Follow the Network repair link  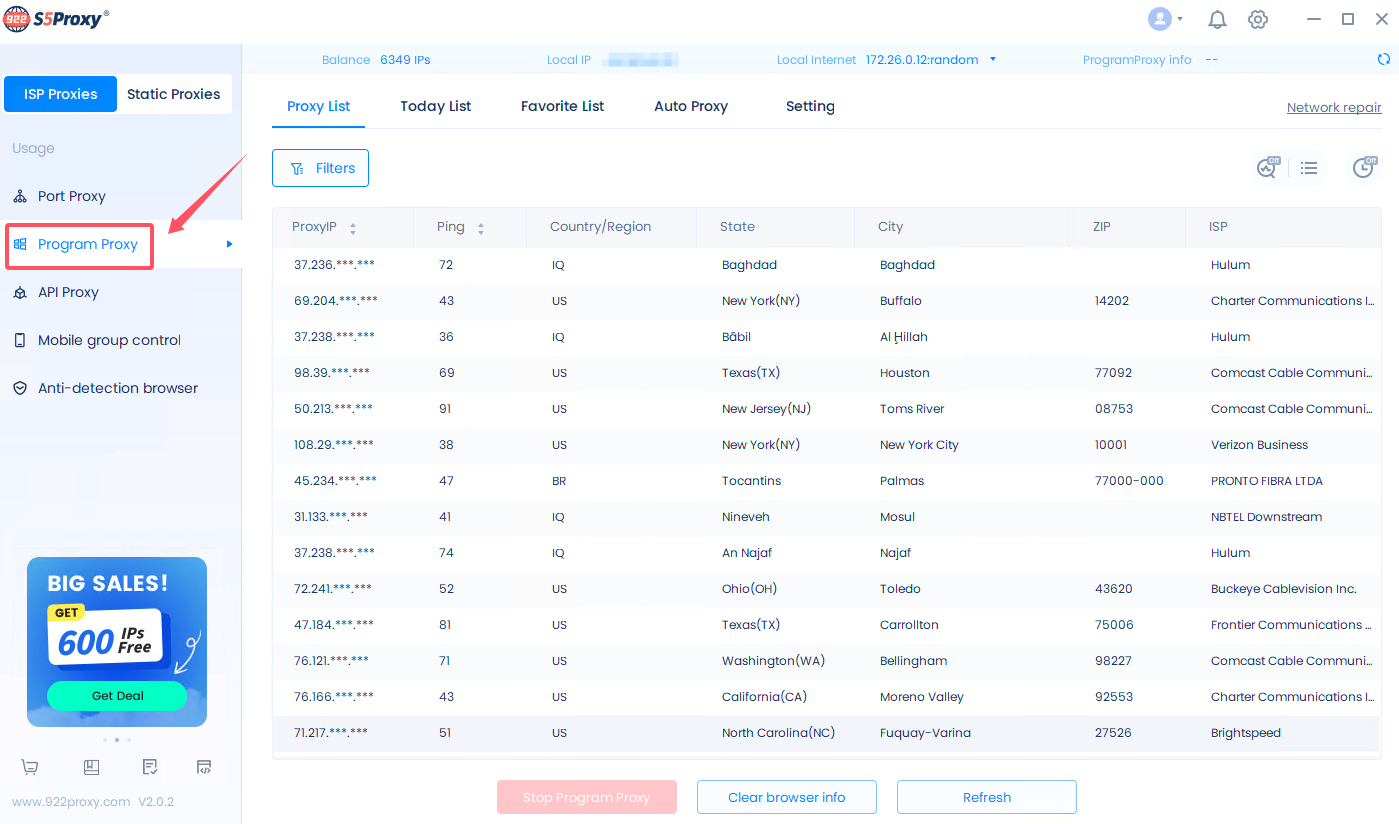click(x=1333, y=107)
